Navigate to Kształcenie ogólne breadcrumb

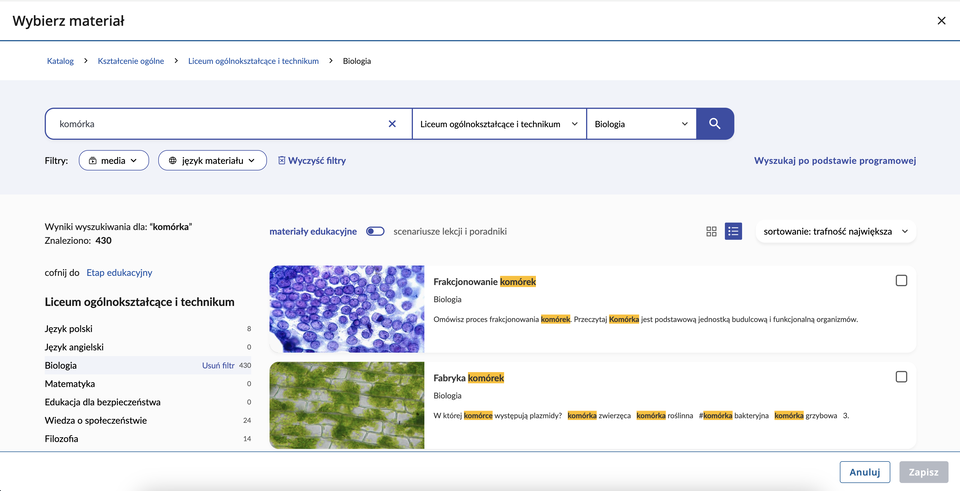tap(131, 61)
